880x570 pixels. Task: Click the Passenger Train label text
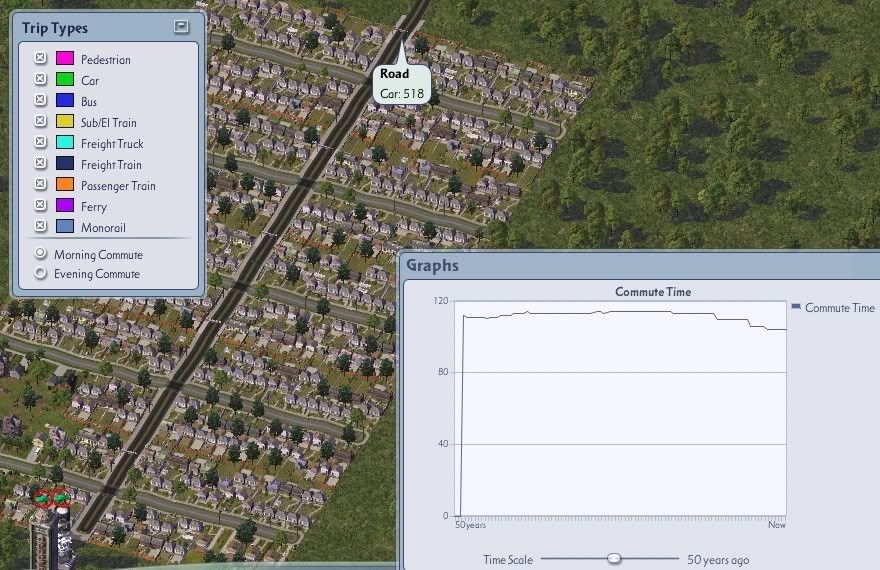coord(118,186)
